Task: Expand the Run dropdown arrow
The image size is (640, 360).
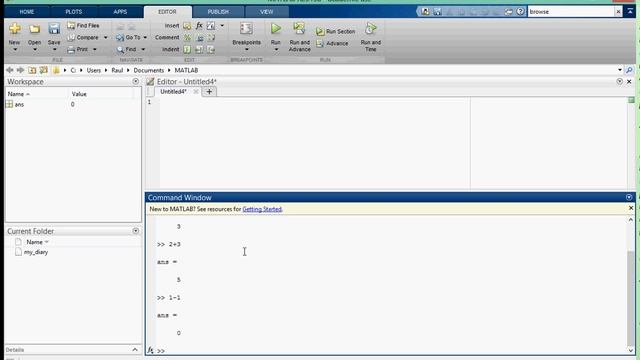Action: click(x=276, y=50)
